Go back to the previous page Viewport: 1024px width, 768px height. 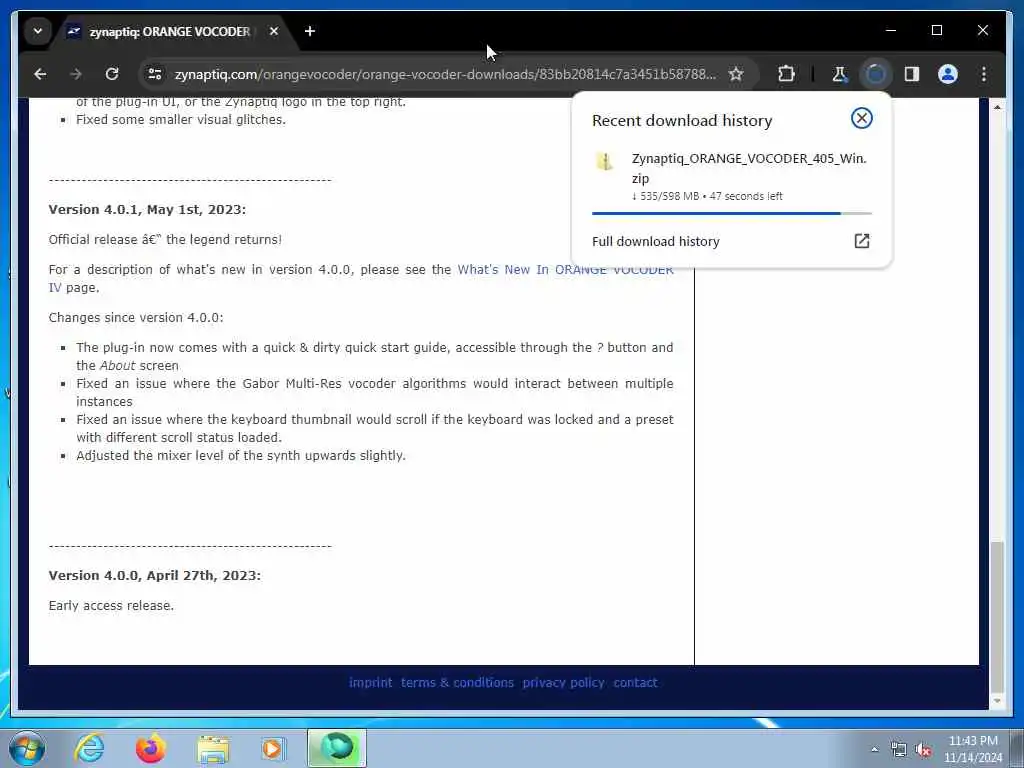[x=40, y=74]
